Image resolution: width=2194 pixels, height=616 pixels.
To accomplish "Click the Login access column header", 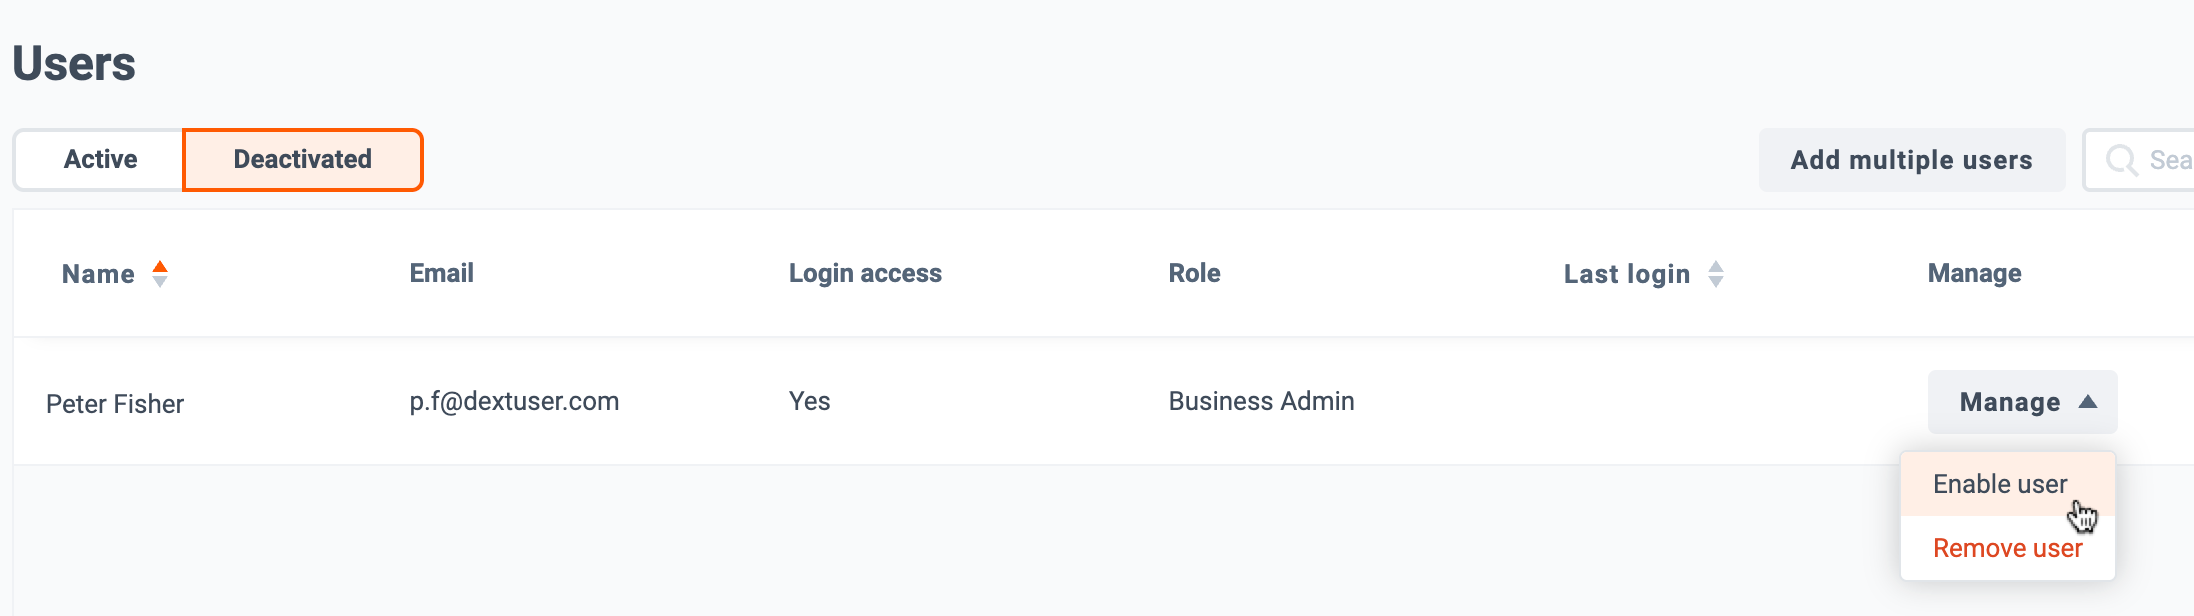I will [865, 273].
